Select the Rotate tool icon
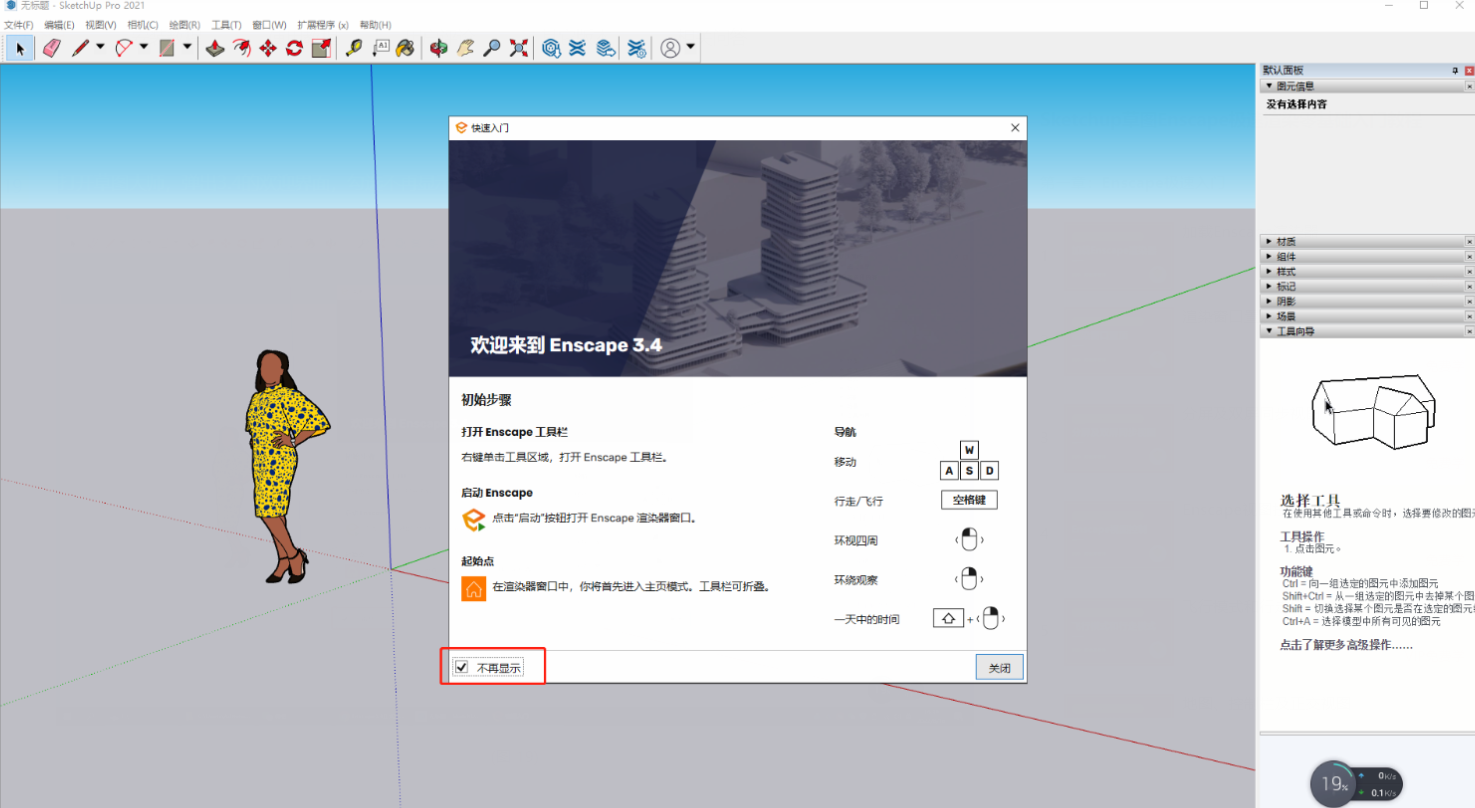Image resolution: width=1475 pixels, height=808 pixels. click(294, 48)
